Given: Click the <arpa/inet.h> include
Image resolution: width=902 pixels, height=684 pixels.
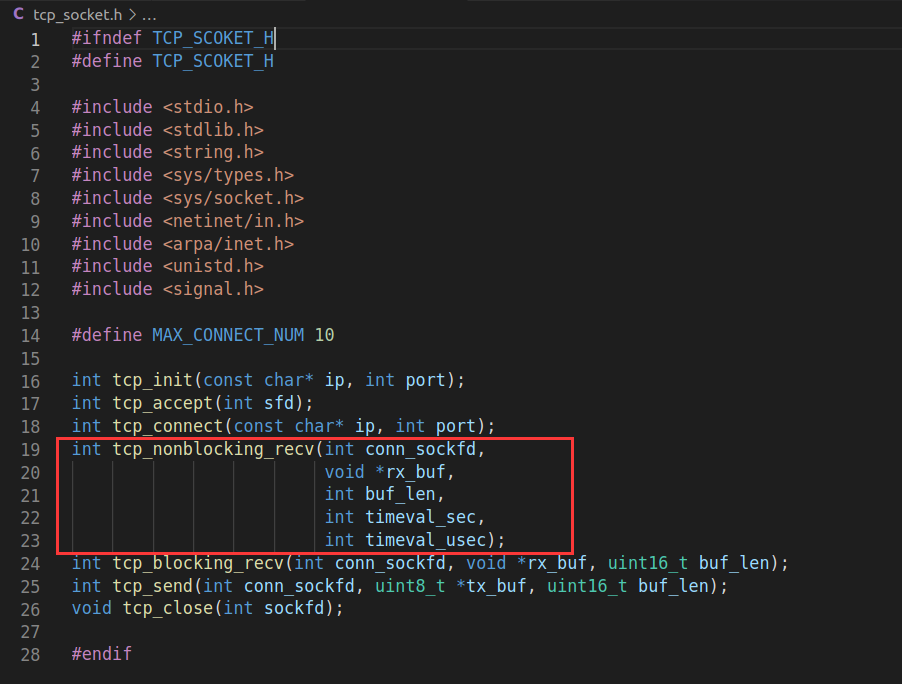Looking at the screenshot, I should pos(228,244).
